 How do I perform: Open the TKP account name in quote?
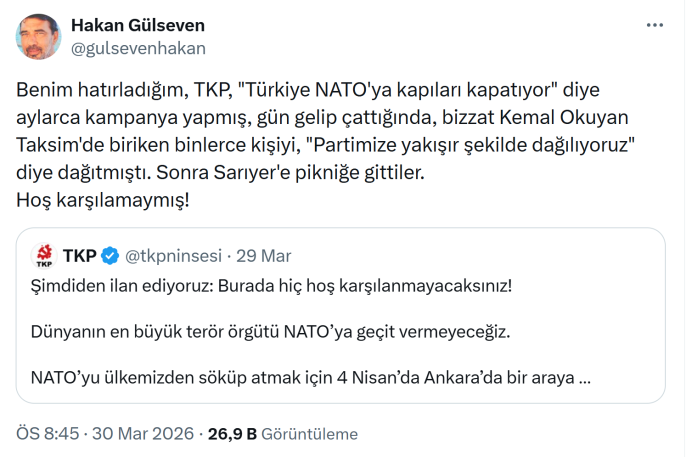pyautogui.click(x=80, y=256)
